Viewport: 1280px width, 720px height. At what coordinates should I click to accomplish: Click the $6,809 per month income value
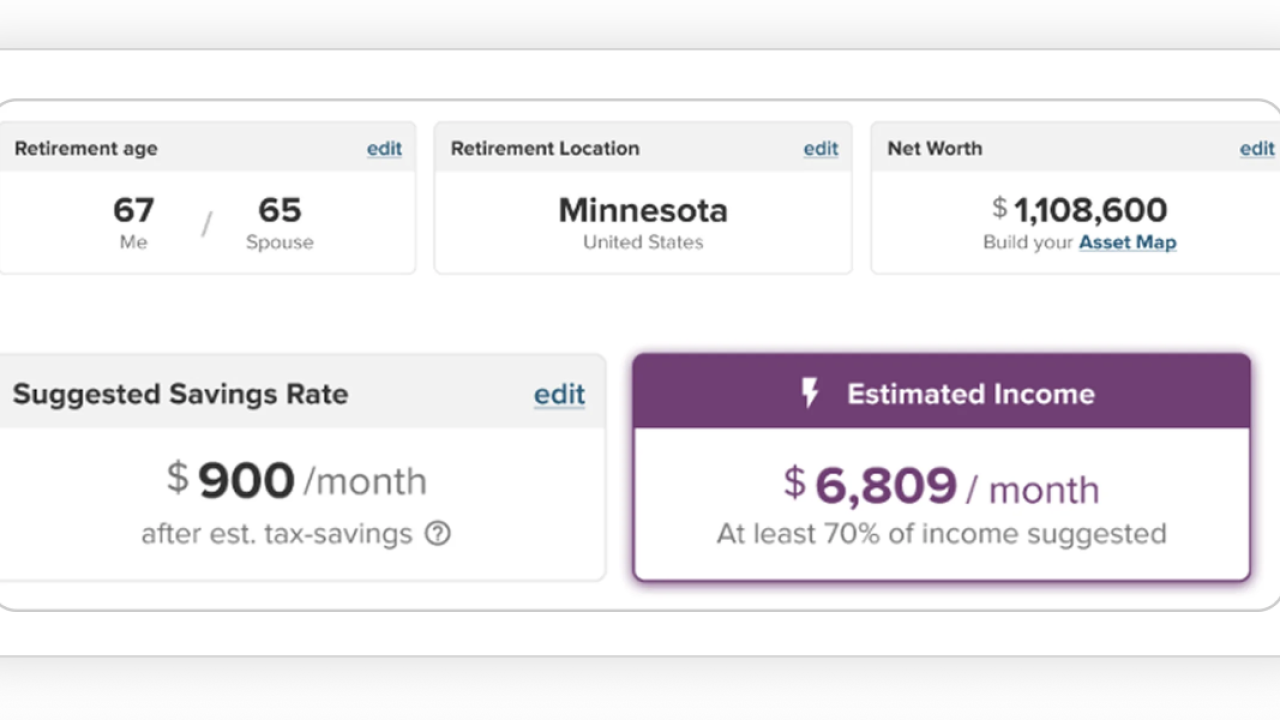[x=885, y=486]
